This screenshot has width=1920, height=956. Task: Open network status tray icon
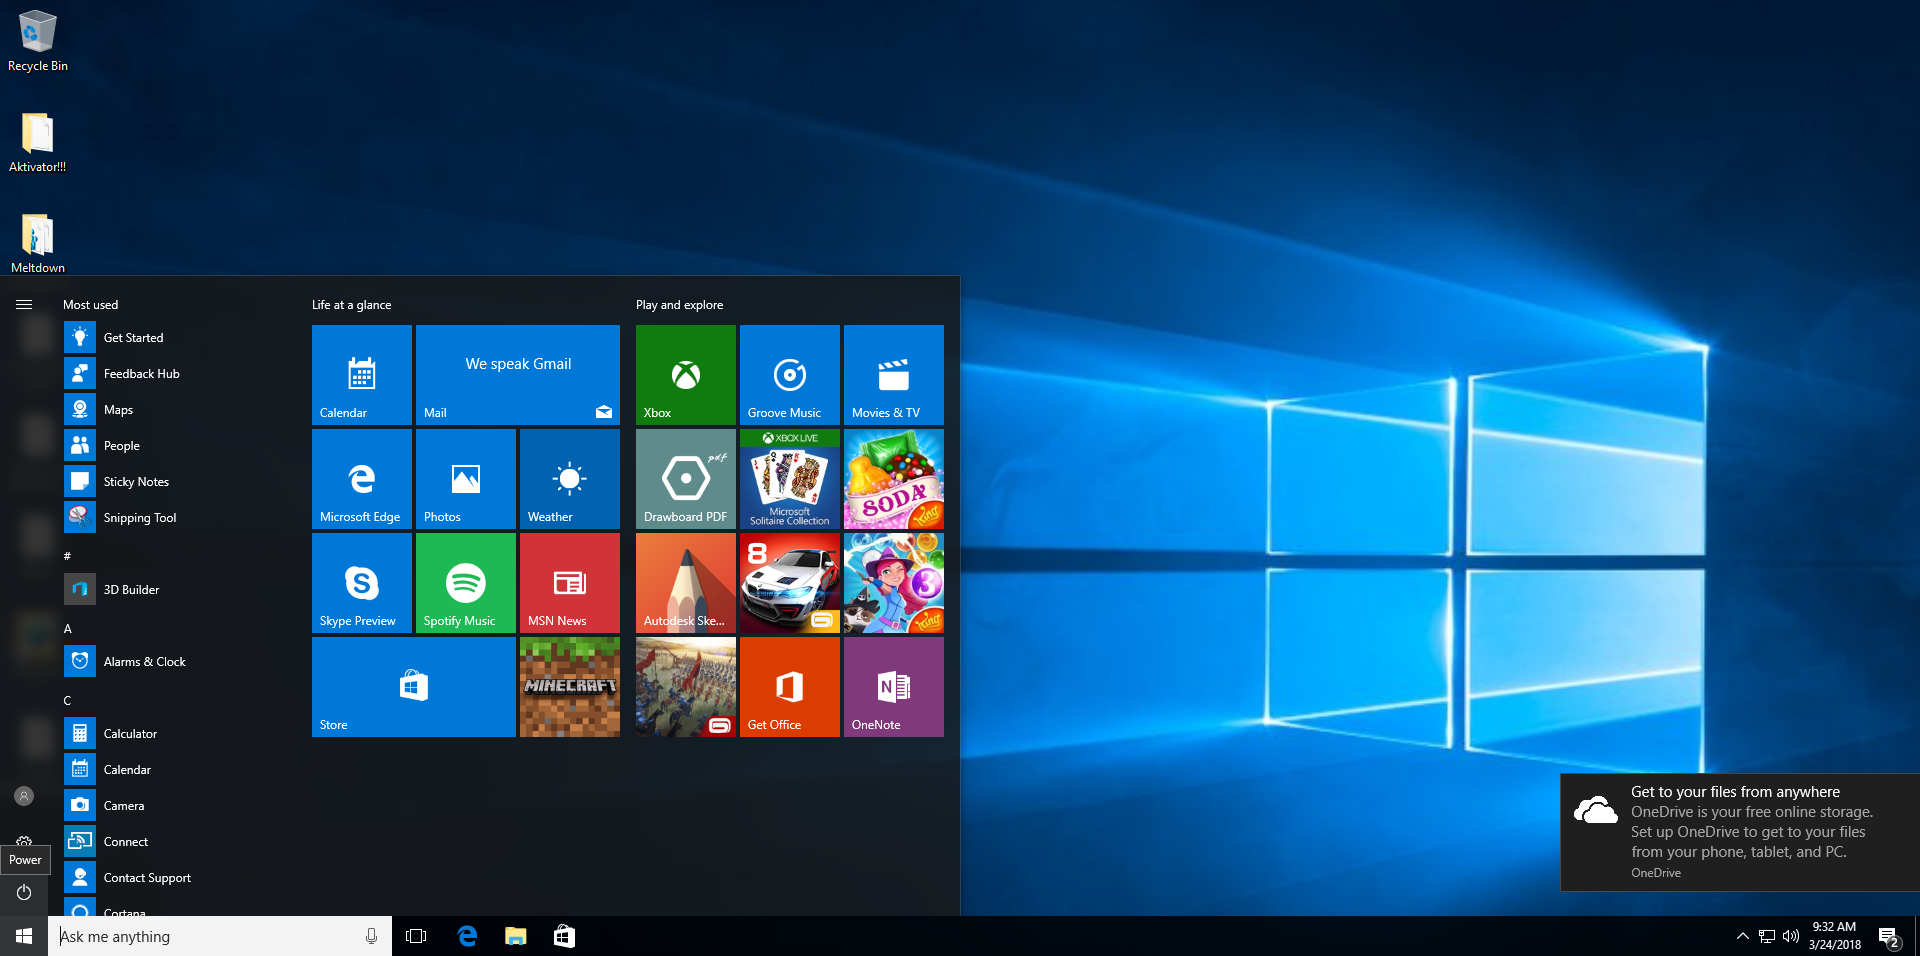(1767, 936)
